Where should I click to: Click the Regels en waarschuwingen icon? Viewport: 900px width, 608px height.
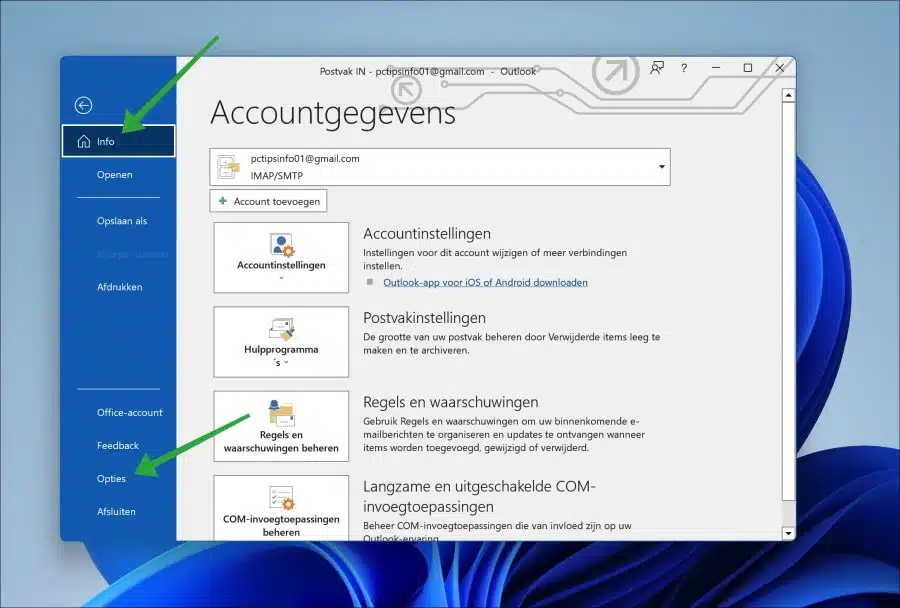(x=281, y=413)
